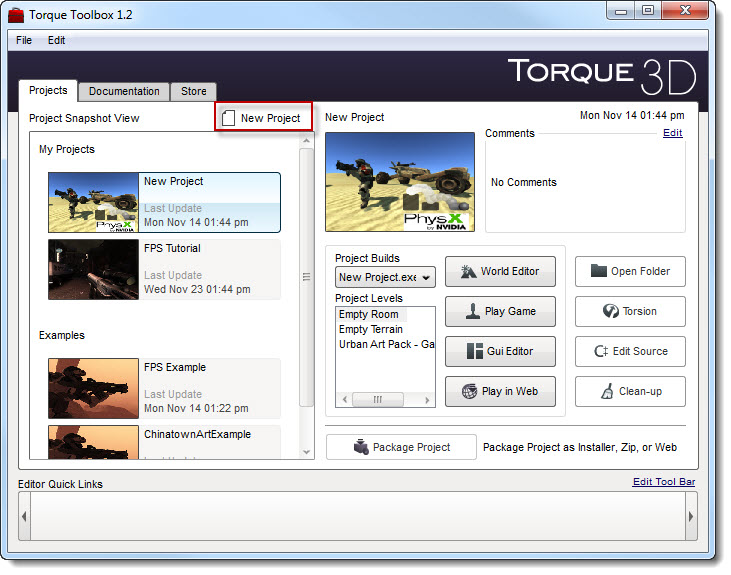Create a New Project
The image size is (731, 575).
tap(263, 117)
